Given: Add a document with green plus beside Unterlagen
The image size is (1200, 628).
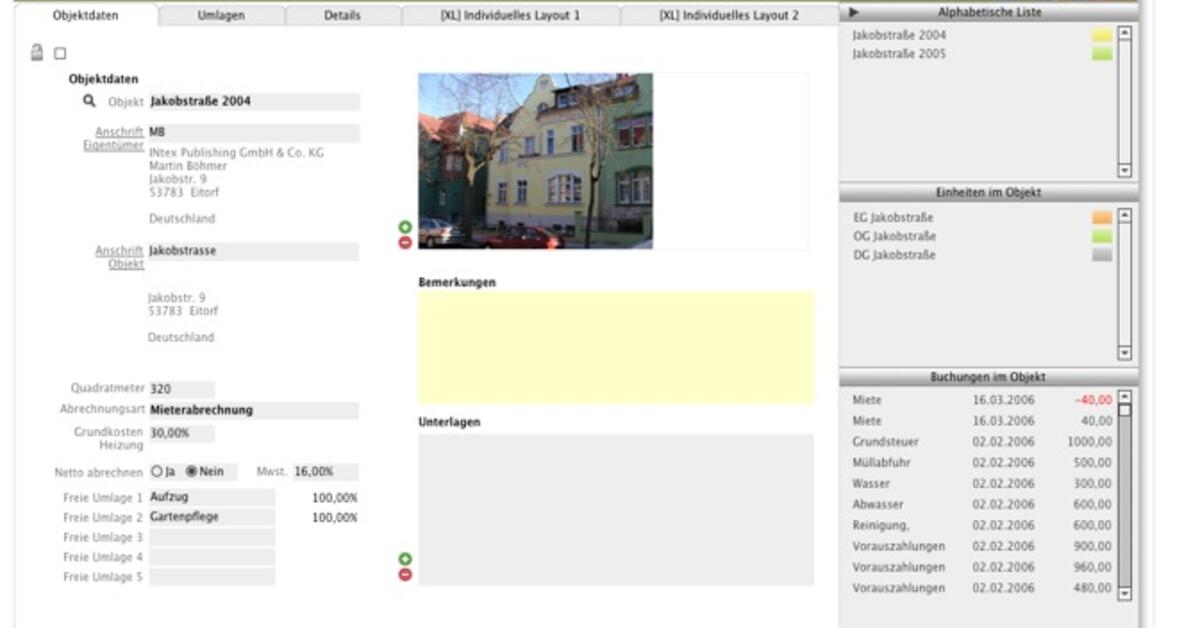Looking at the screenshot, I should (x=403, y=560).
